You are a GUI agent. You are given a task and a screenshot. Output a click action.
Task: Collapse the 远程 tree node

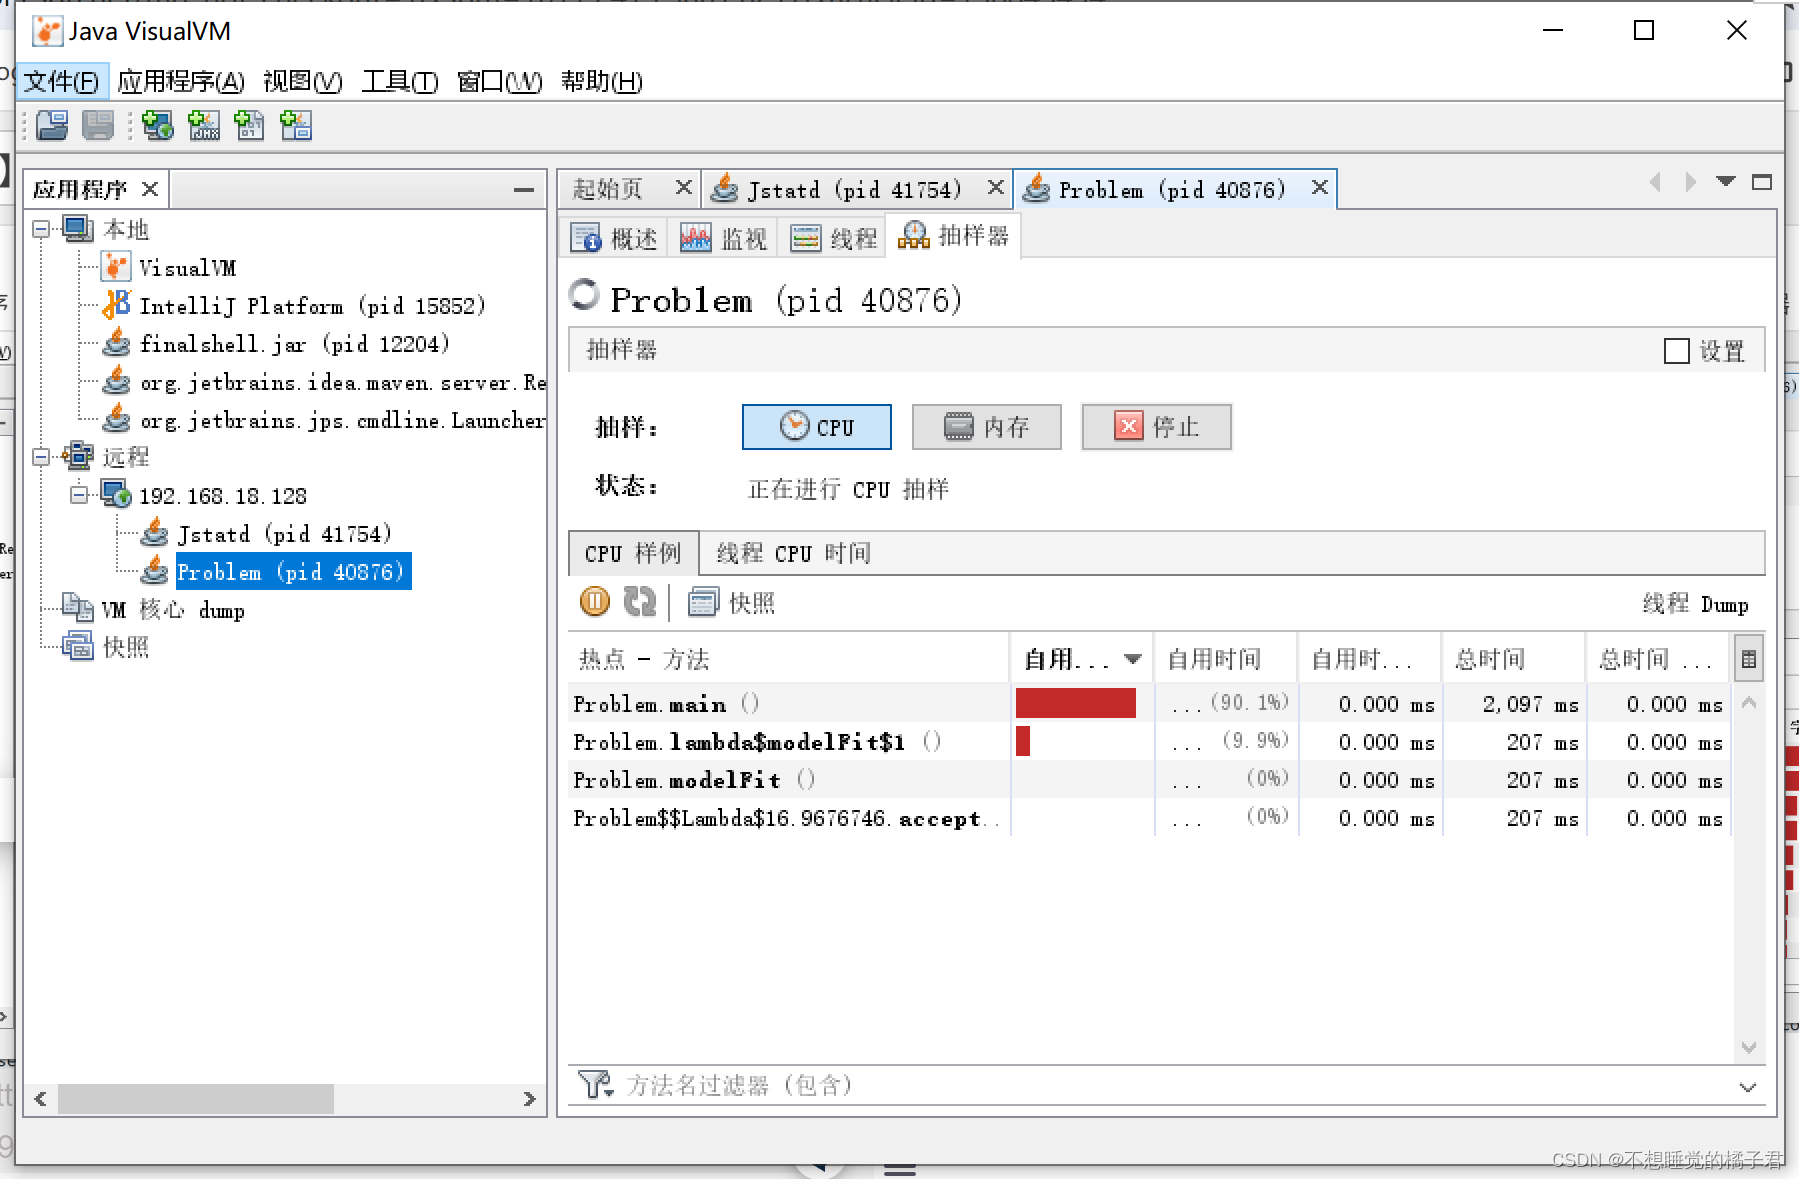click(41, 457)
